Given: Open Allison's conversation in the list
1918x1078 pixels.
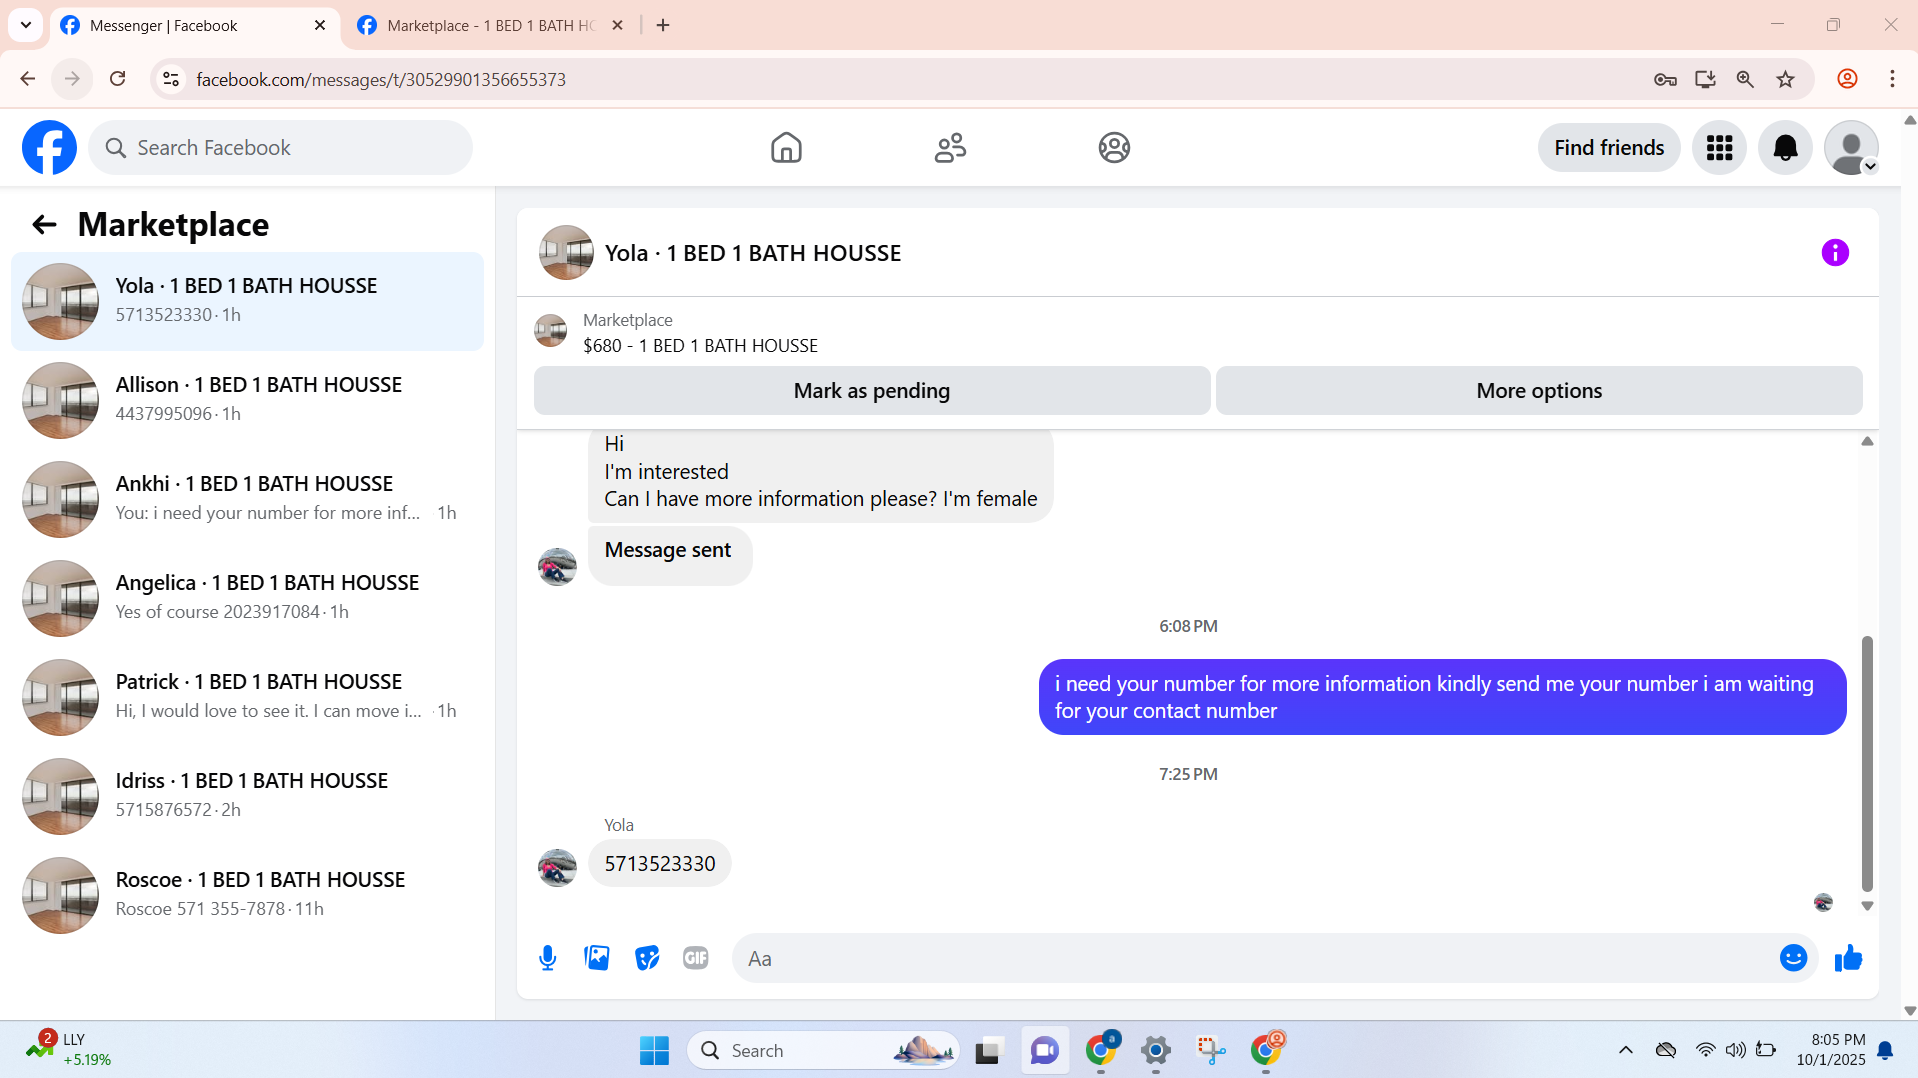Looking at the screenshot, I should tap(247, 400).
